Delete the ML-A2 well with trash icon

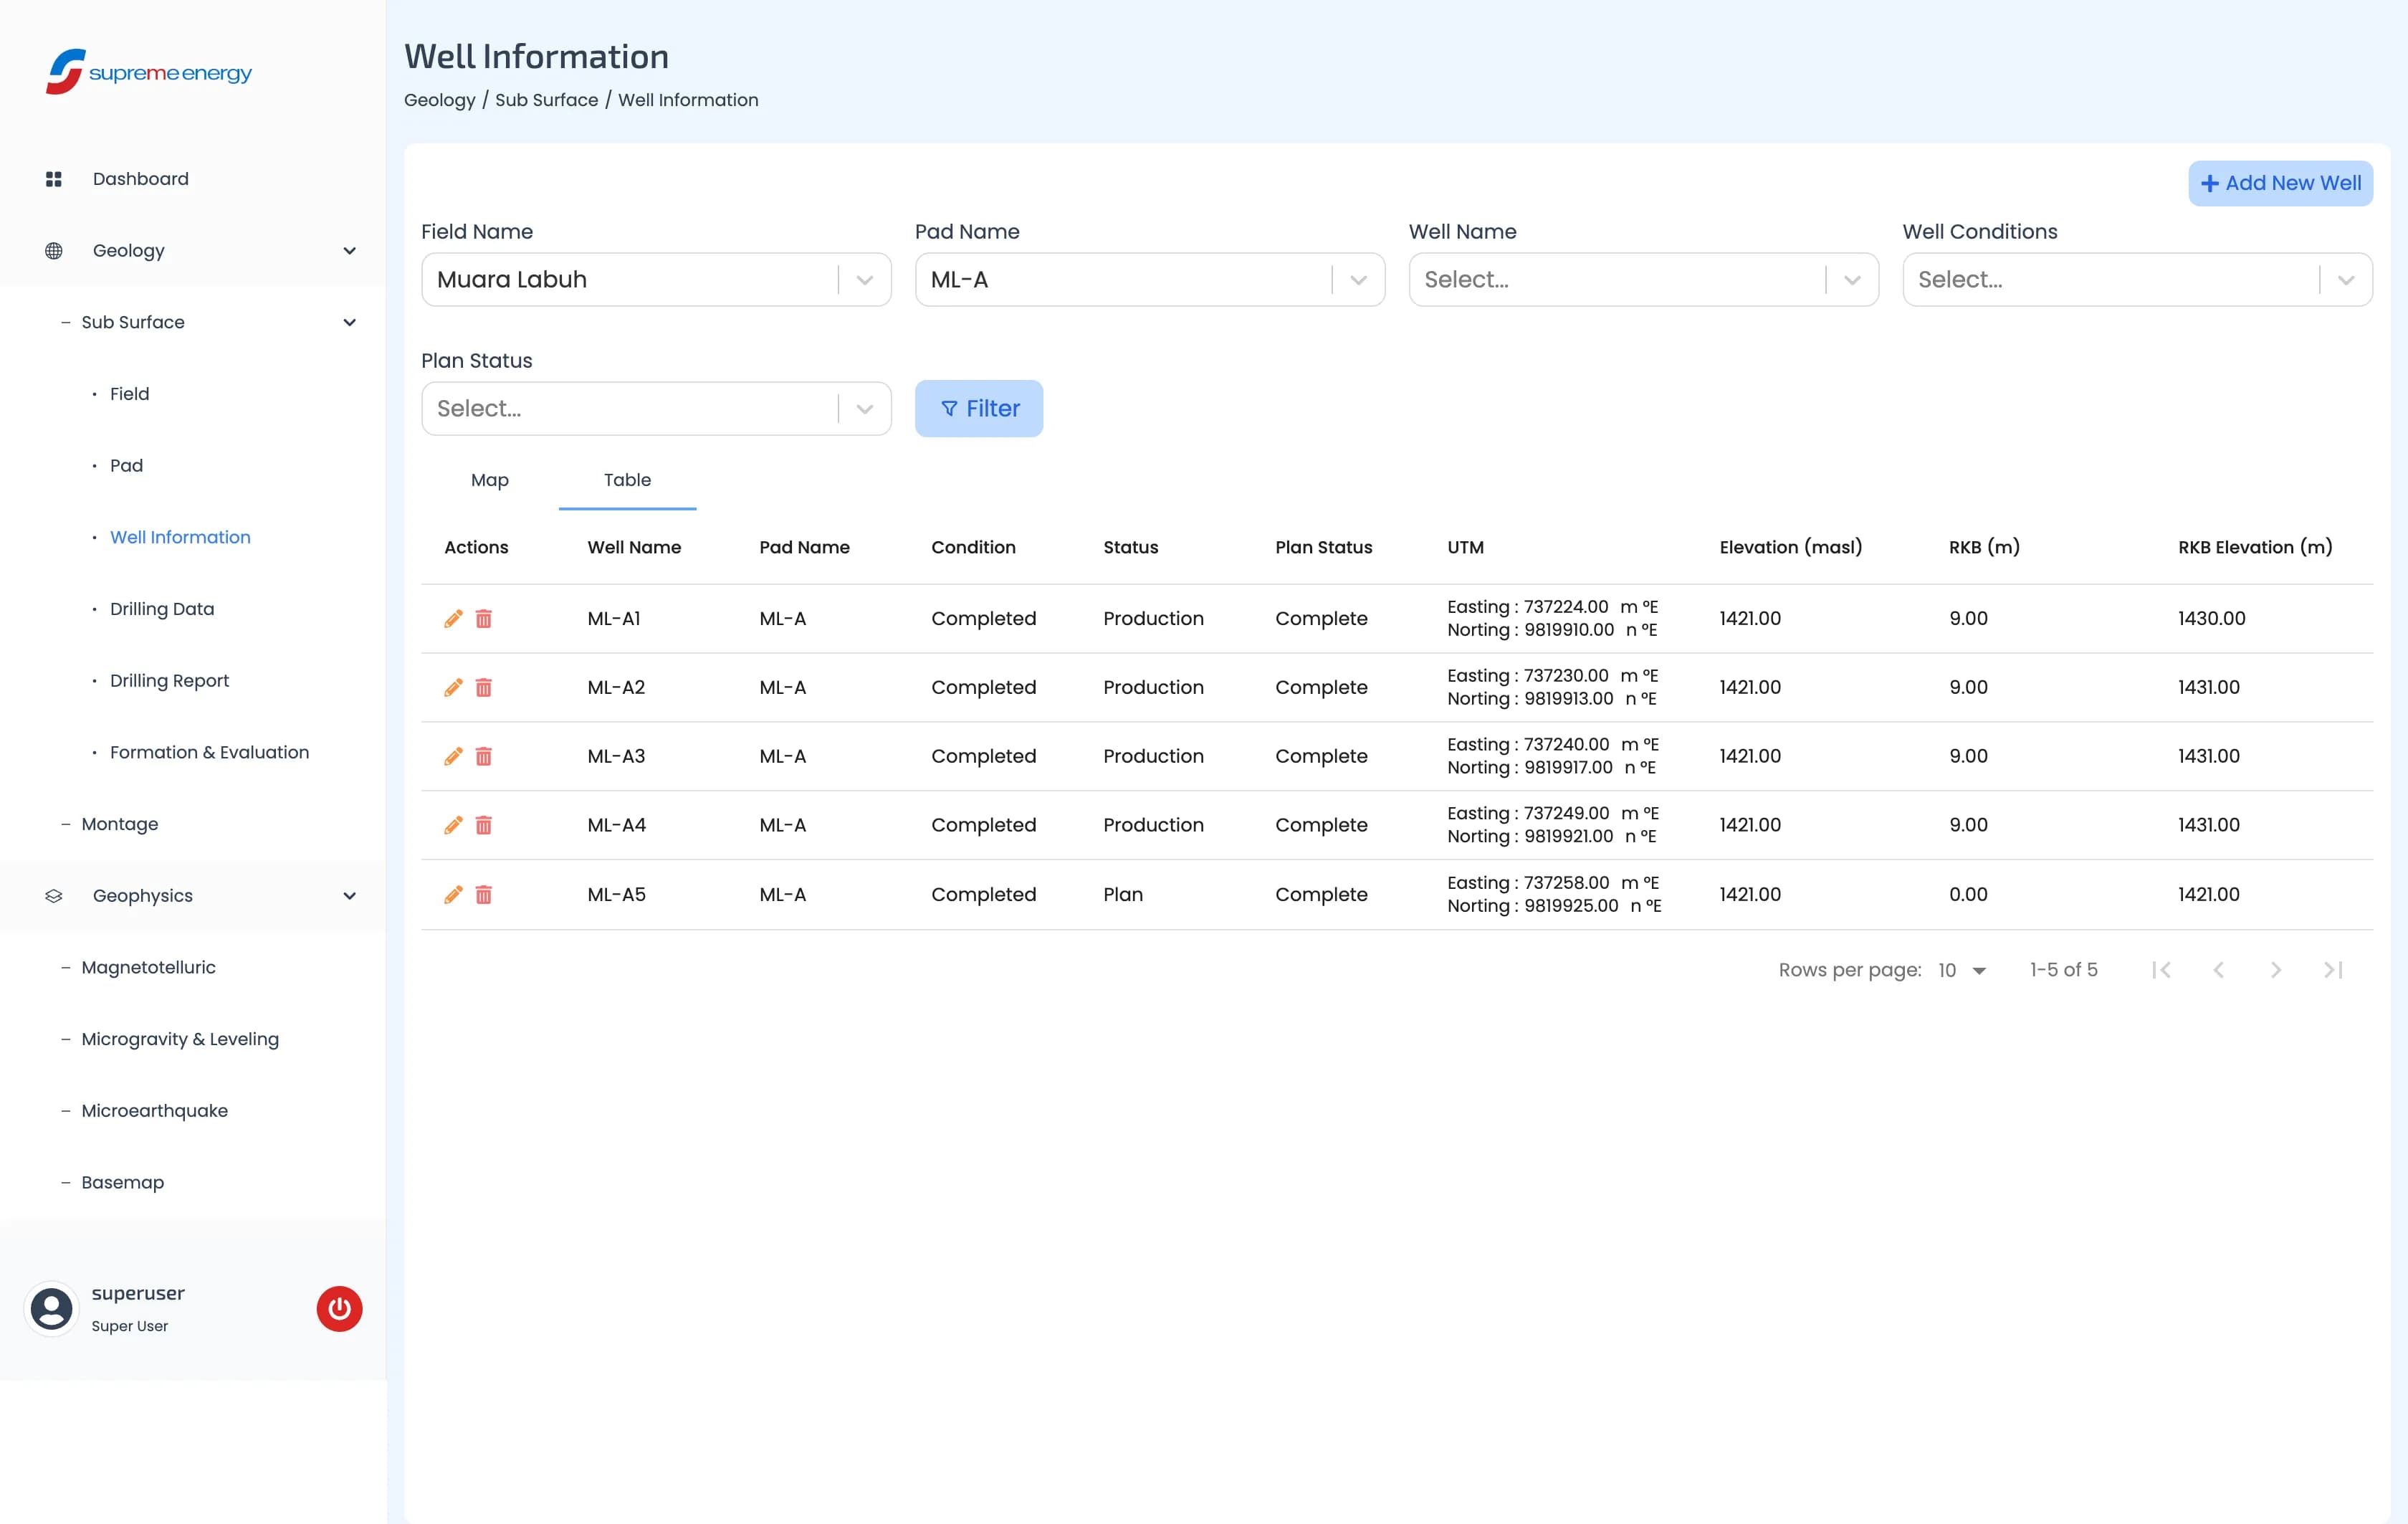[x=484, y=688]
